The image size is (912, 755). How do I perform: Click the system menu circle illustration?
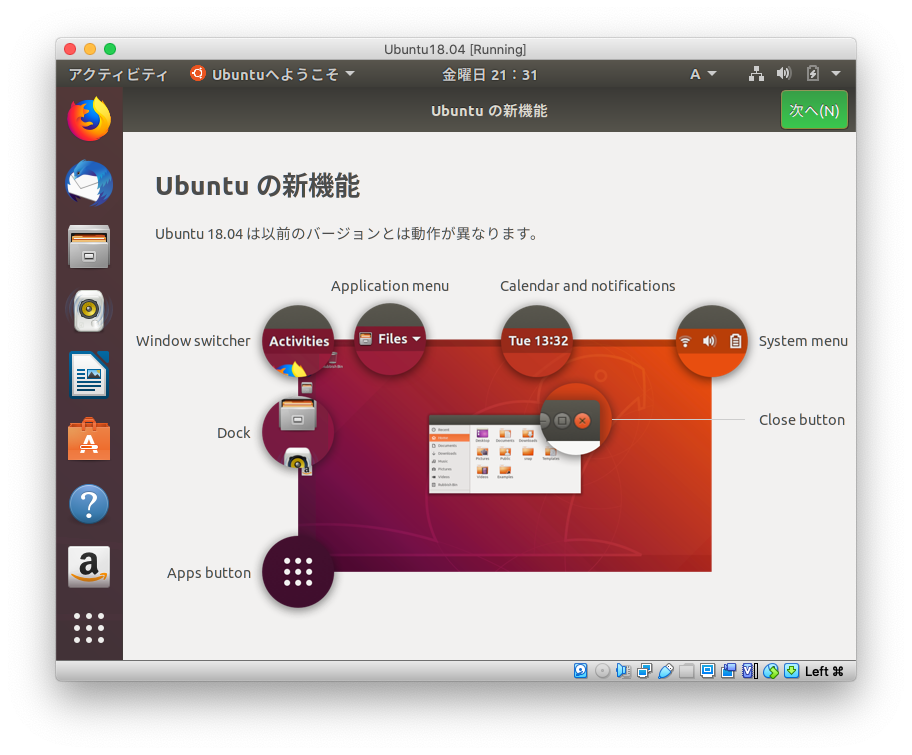coord(711,341)
